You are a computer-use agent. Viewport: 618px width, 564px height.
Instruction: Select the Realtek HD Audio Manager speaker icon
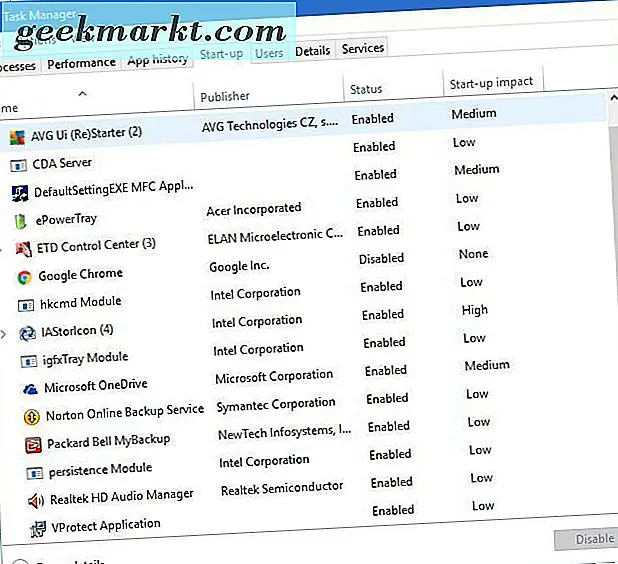pos(36,499)
